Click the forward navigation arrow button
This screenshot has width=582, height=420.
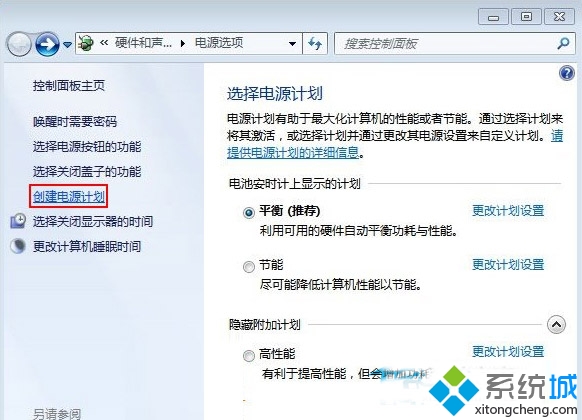47,45
